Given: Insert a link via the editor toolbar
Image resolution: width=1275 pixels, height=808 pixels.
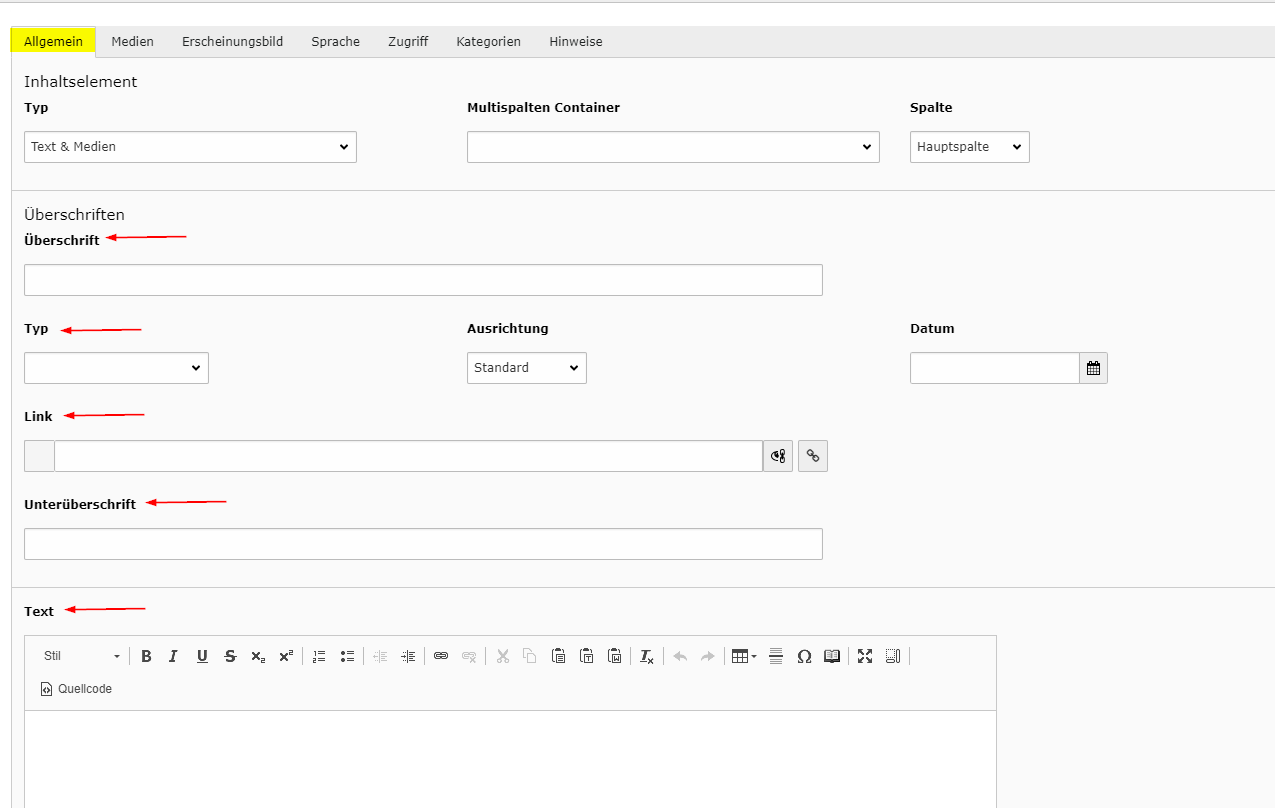Looking at the screenshot, I should (441, 656).
